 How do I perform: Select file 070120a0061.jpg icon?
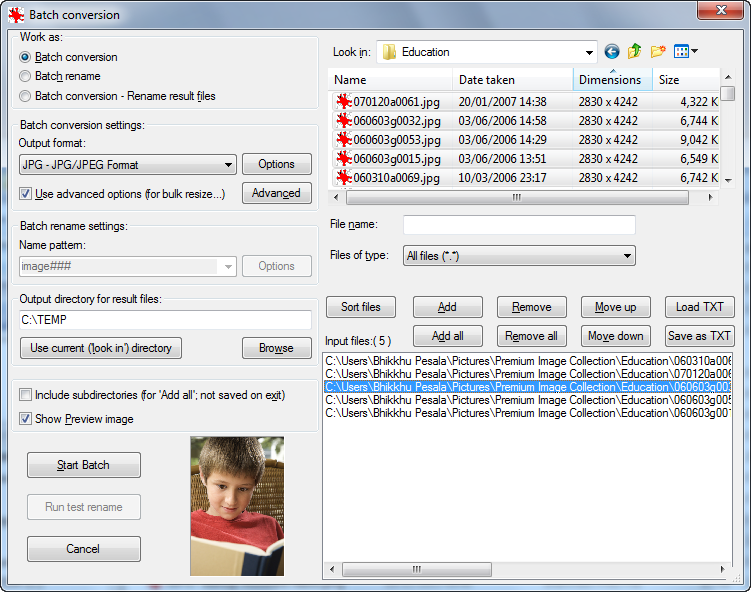pyautogui.click(x=344, y=101)
